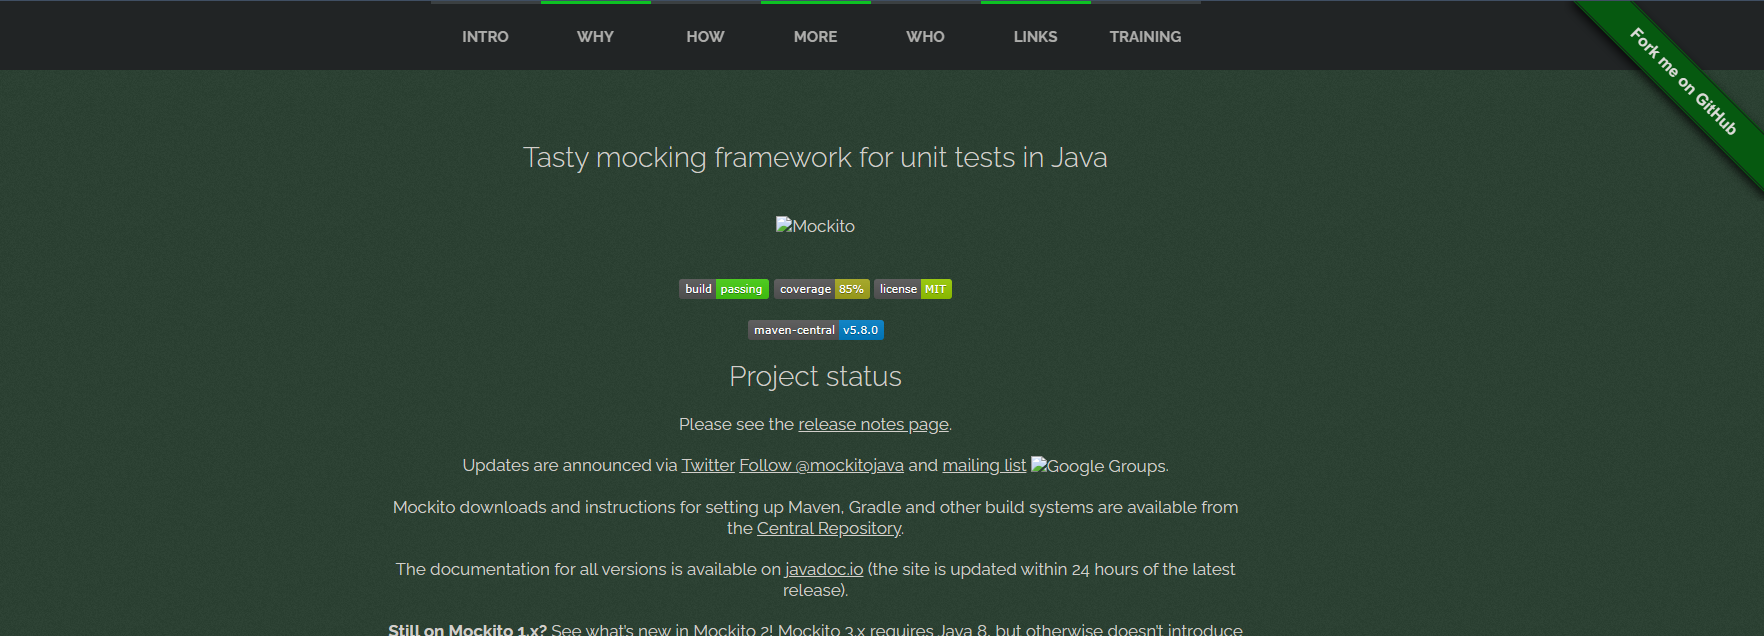Click the Project status heading
The image size is (1764, 636).
(815, 376)
